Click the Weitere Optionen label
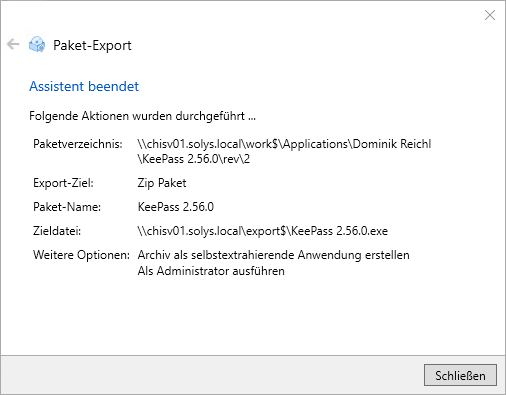Screen dimensions: 506x395 [81, 255]
